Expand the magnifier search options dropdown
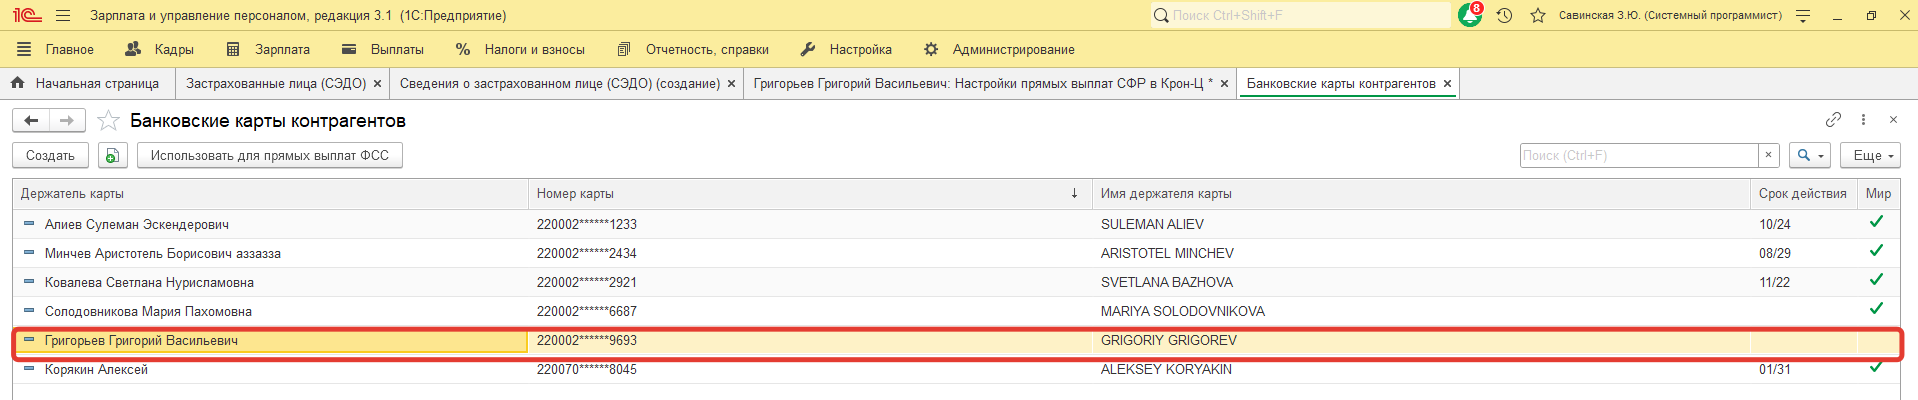This screenshot has width=1918, height=400. pyautogui.click(x=1810, y=156)
